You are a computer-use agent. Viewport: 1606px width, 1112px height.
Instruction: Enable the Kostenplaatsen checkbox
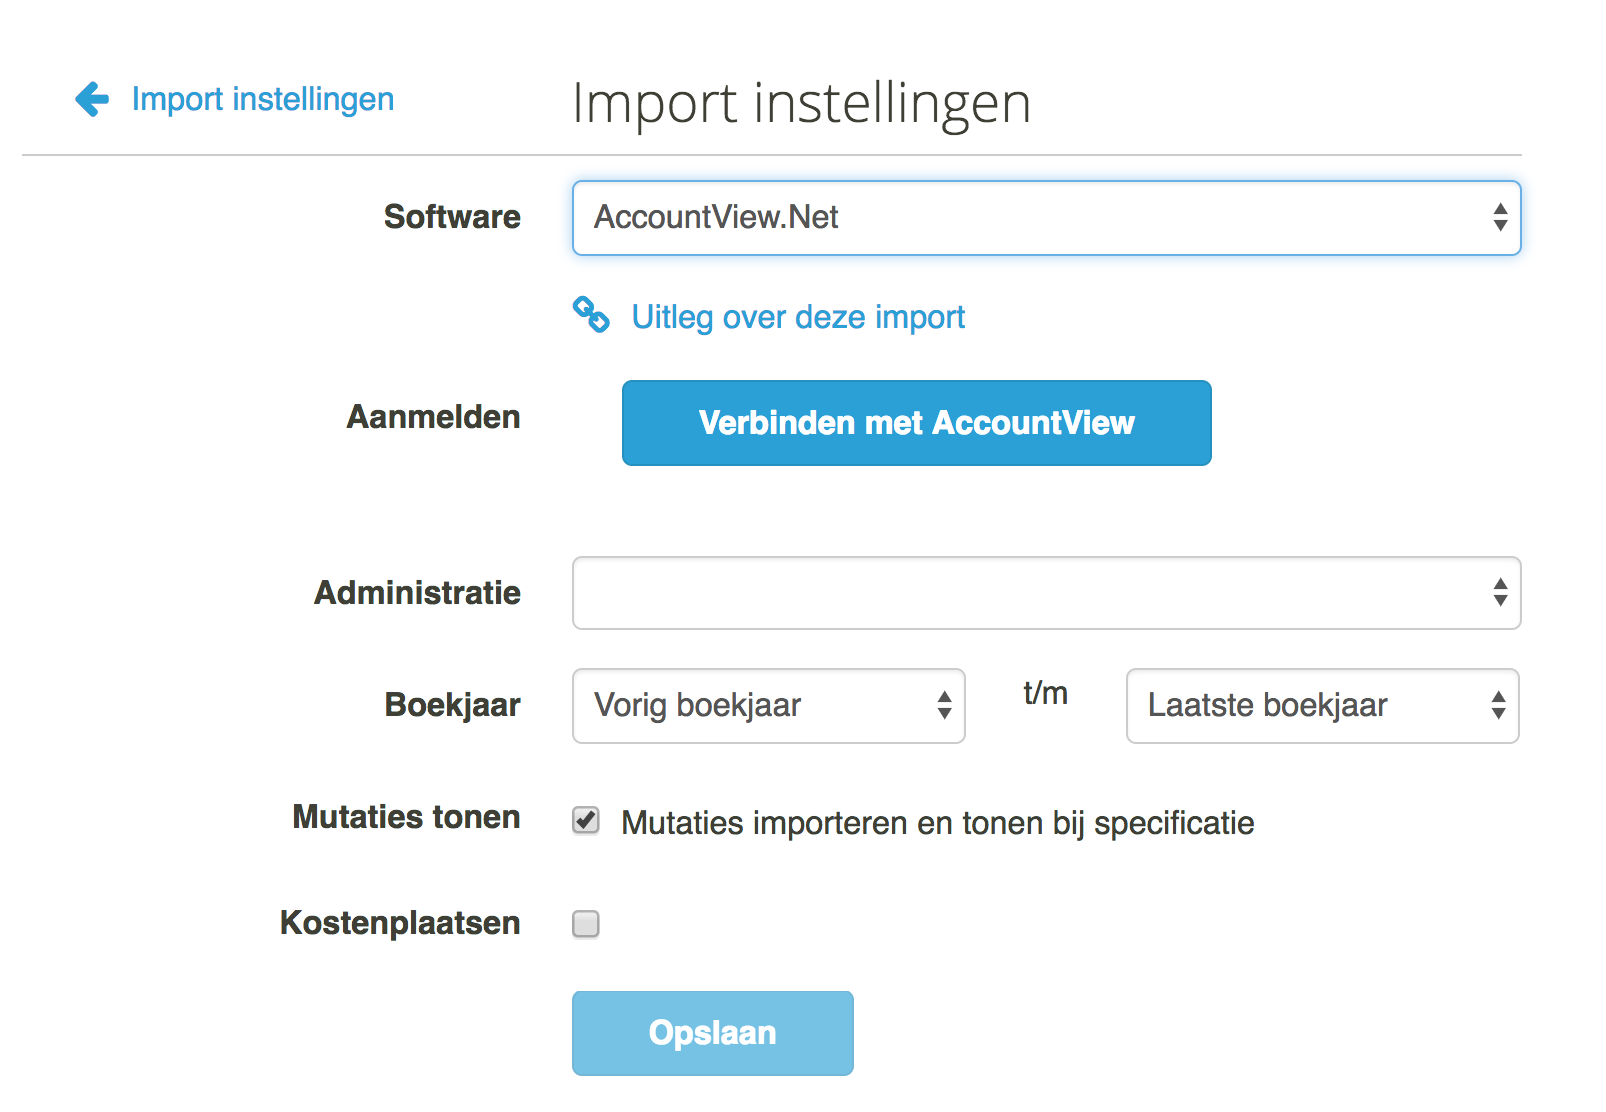point(586,924)
